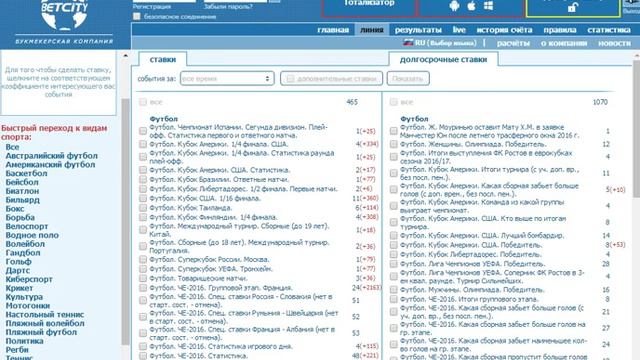Go to Австралийский футбол

(51, 156)
